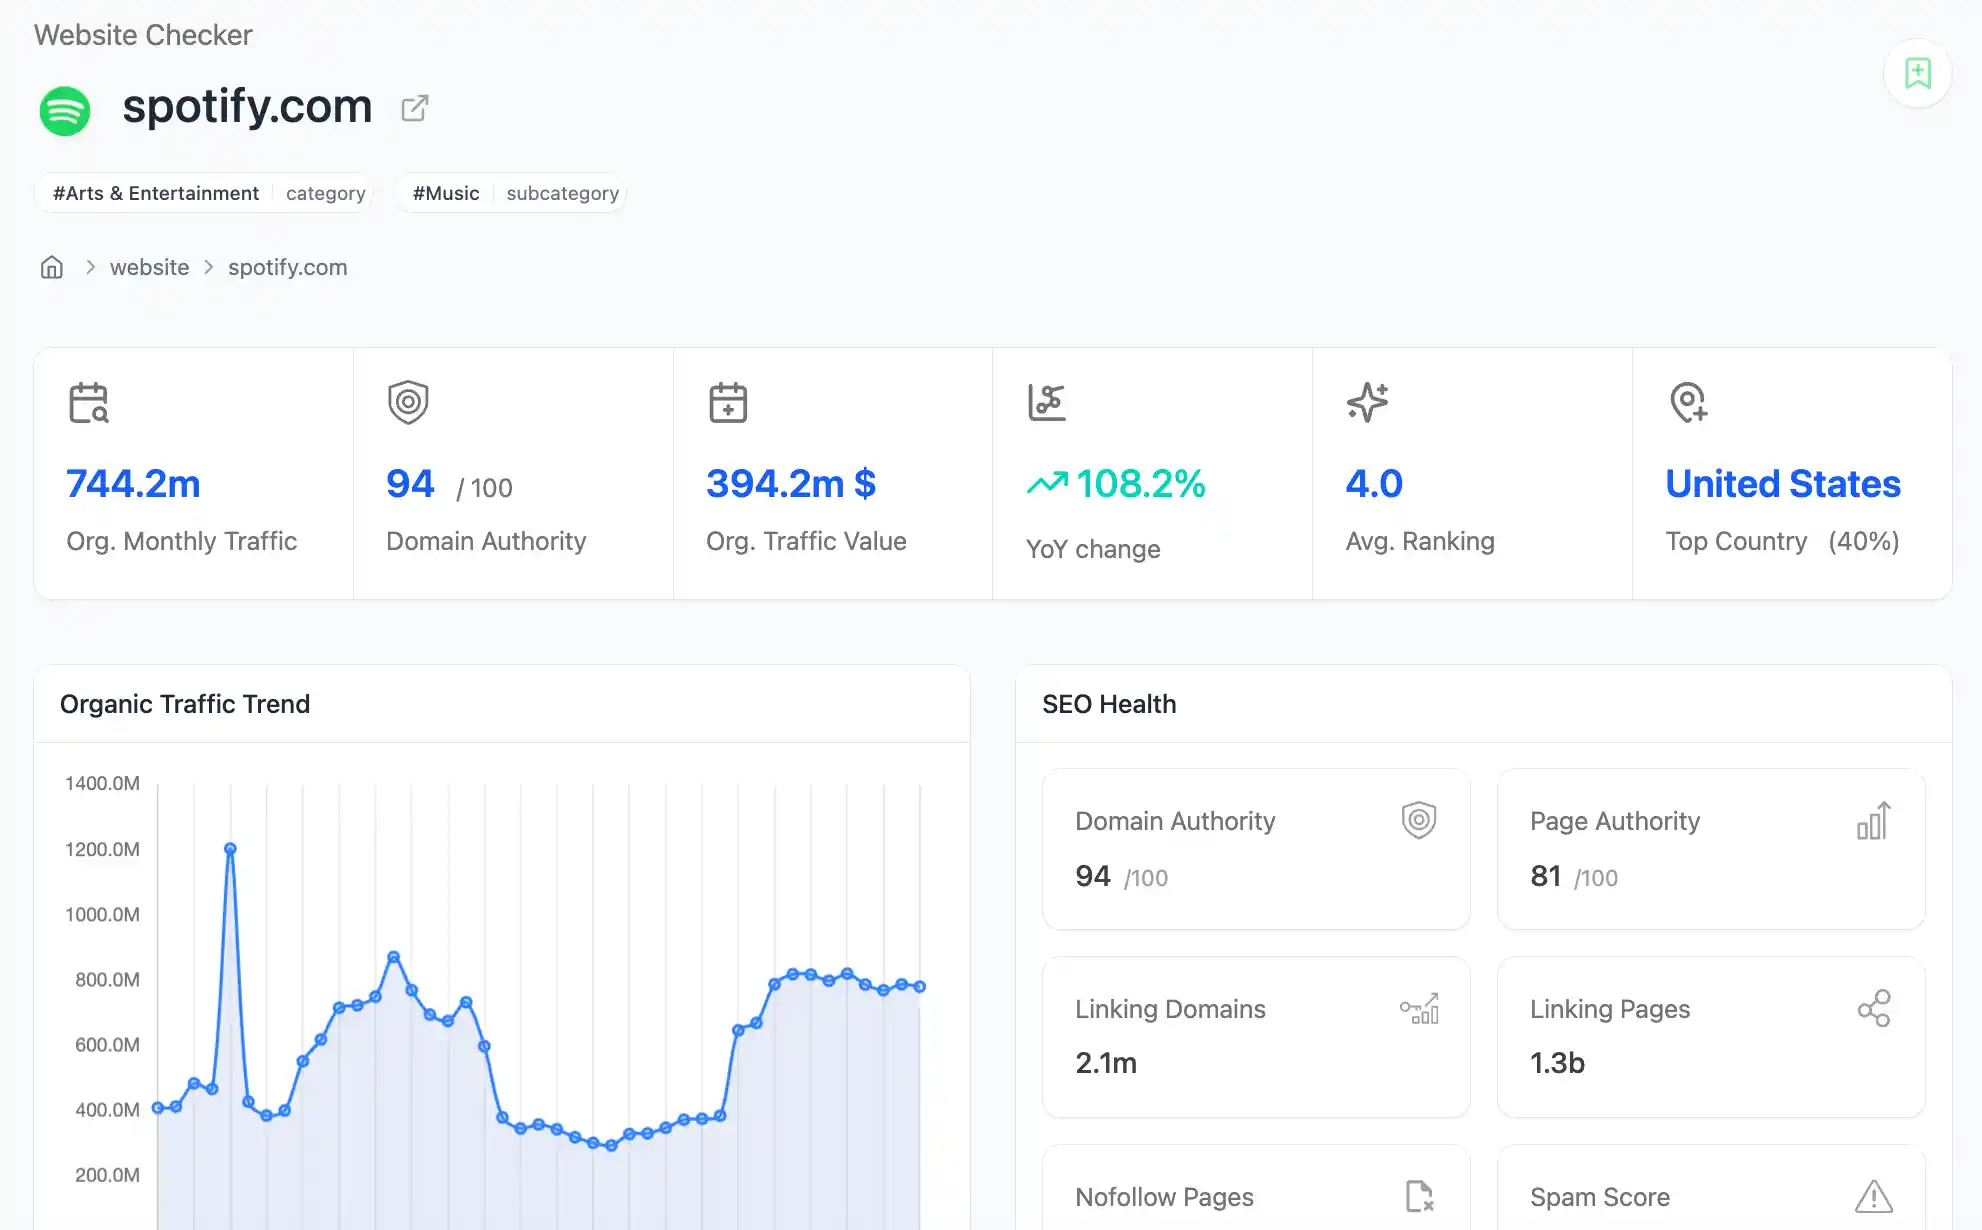
Task: Click the 744.2m monthly traffic value
Action: (133, 484)
